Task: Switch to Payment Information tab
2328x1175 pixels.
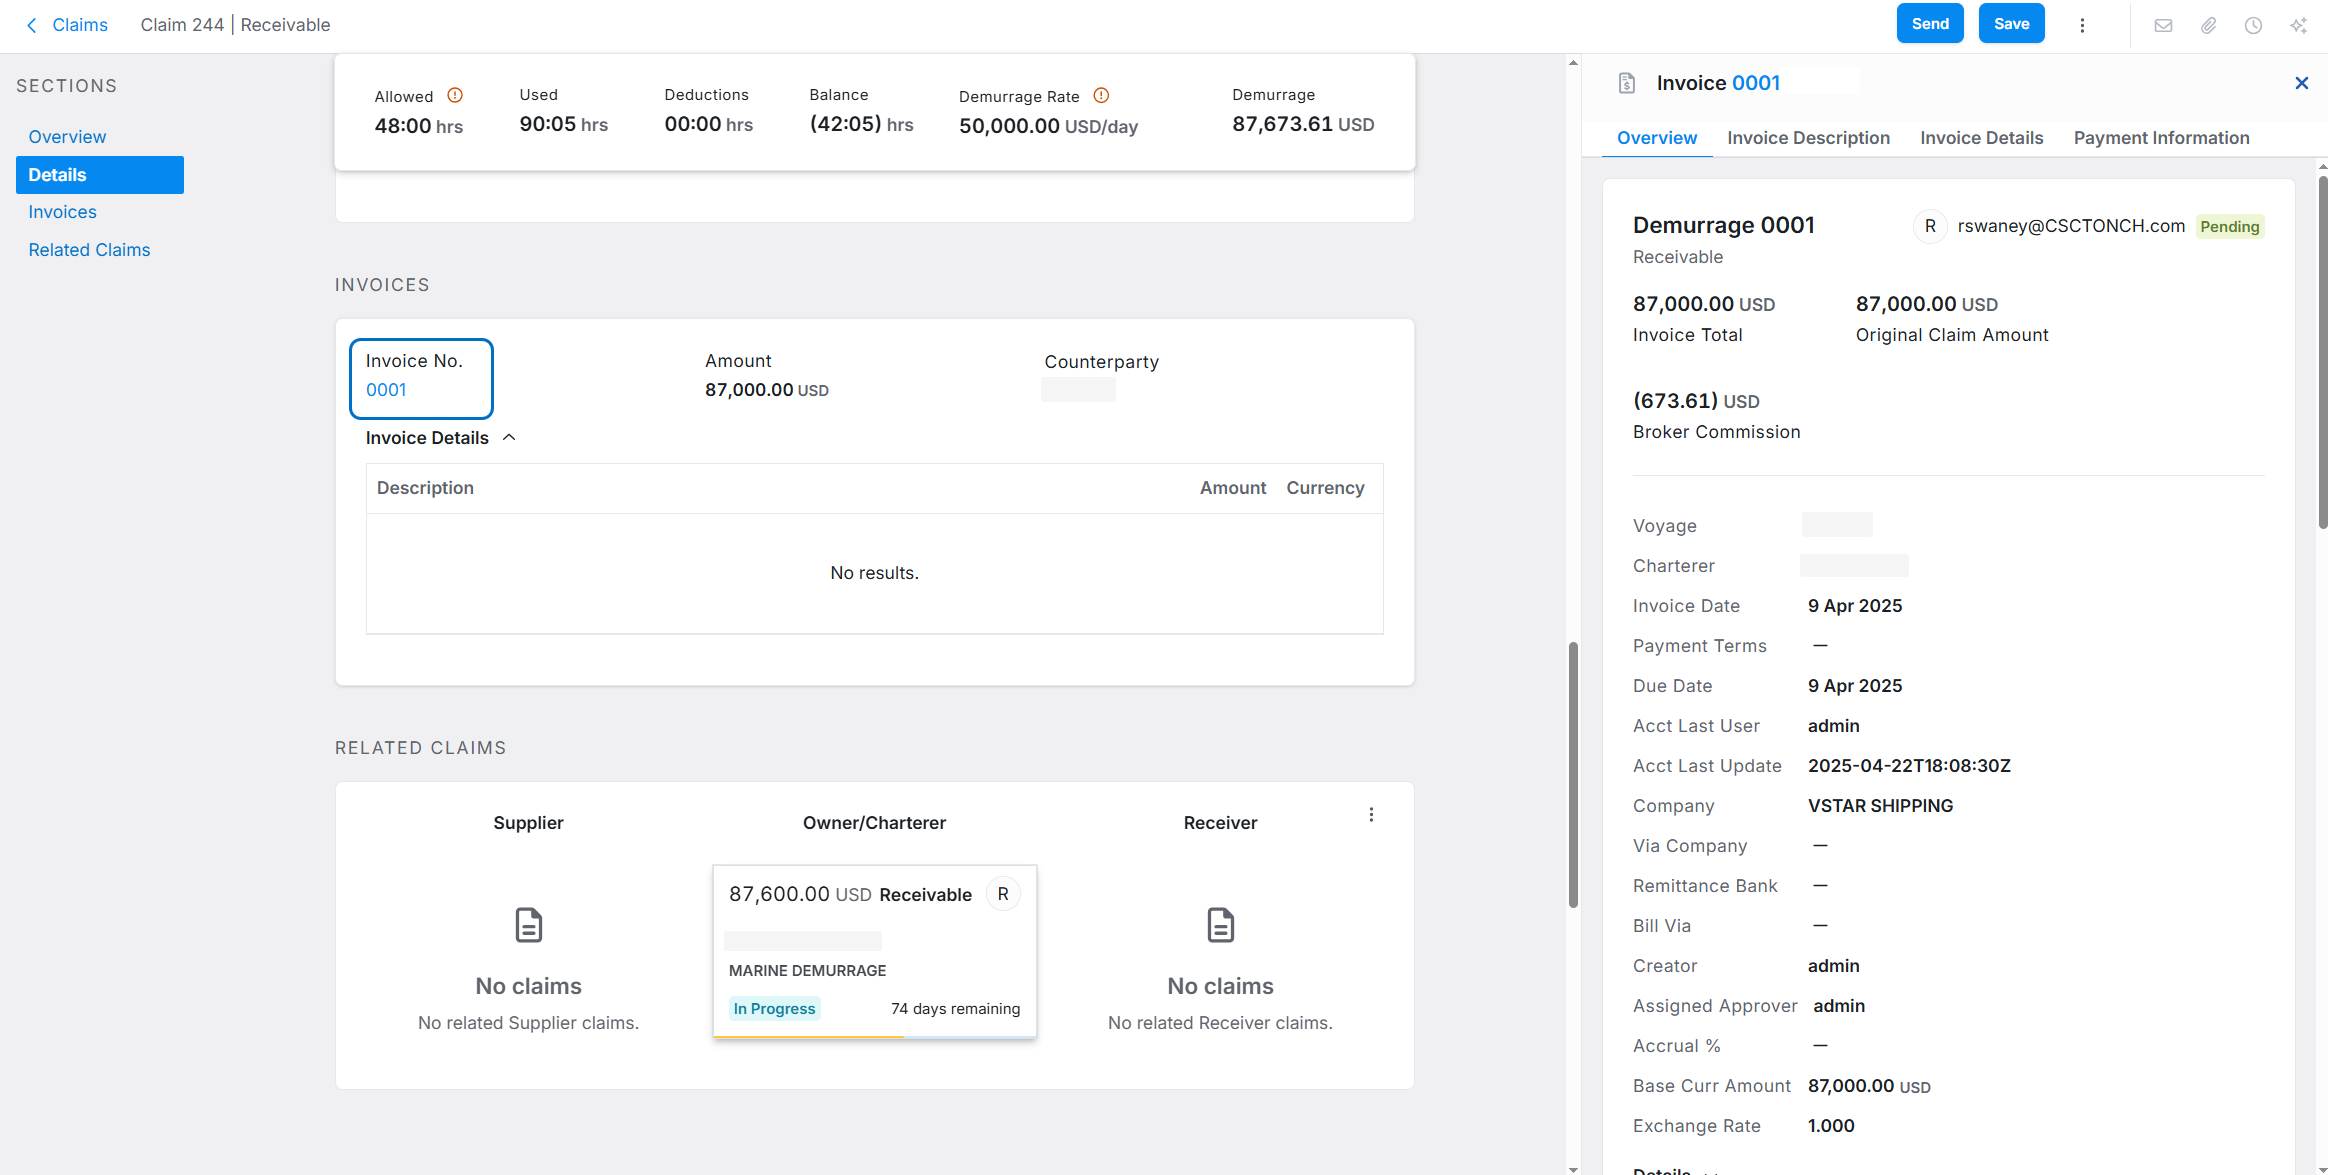Action: click(2161, 138)
